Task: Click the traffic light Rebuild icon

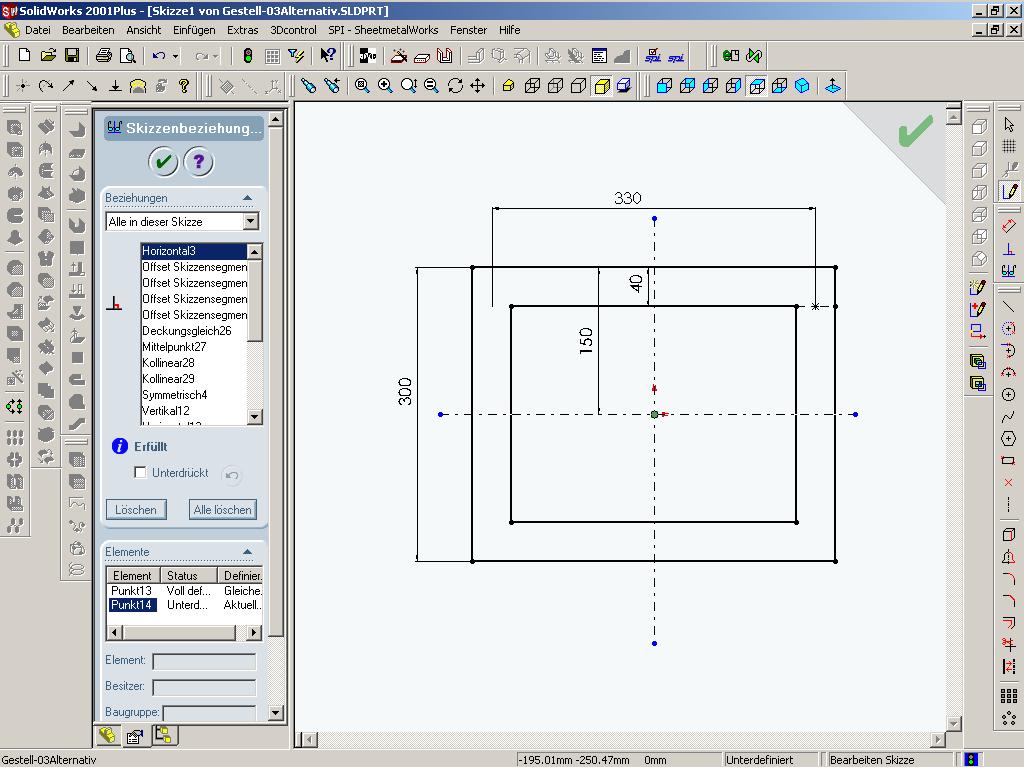Action: click(x=248, y=56)
